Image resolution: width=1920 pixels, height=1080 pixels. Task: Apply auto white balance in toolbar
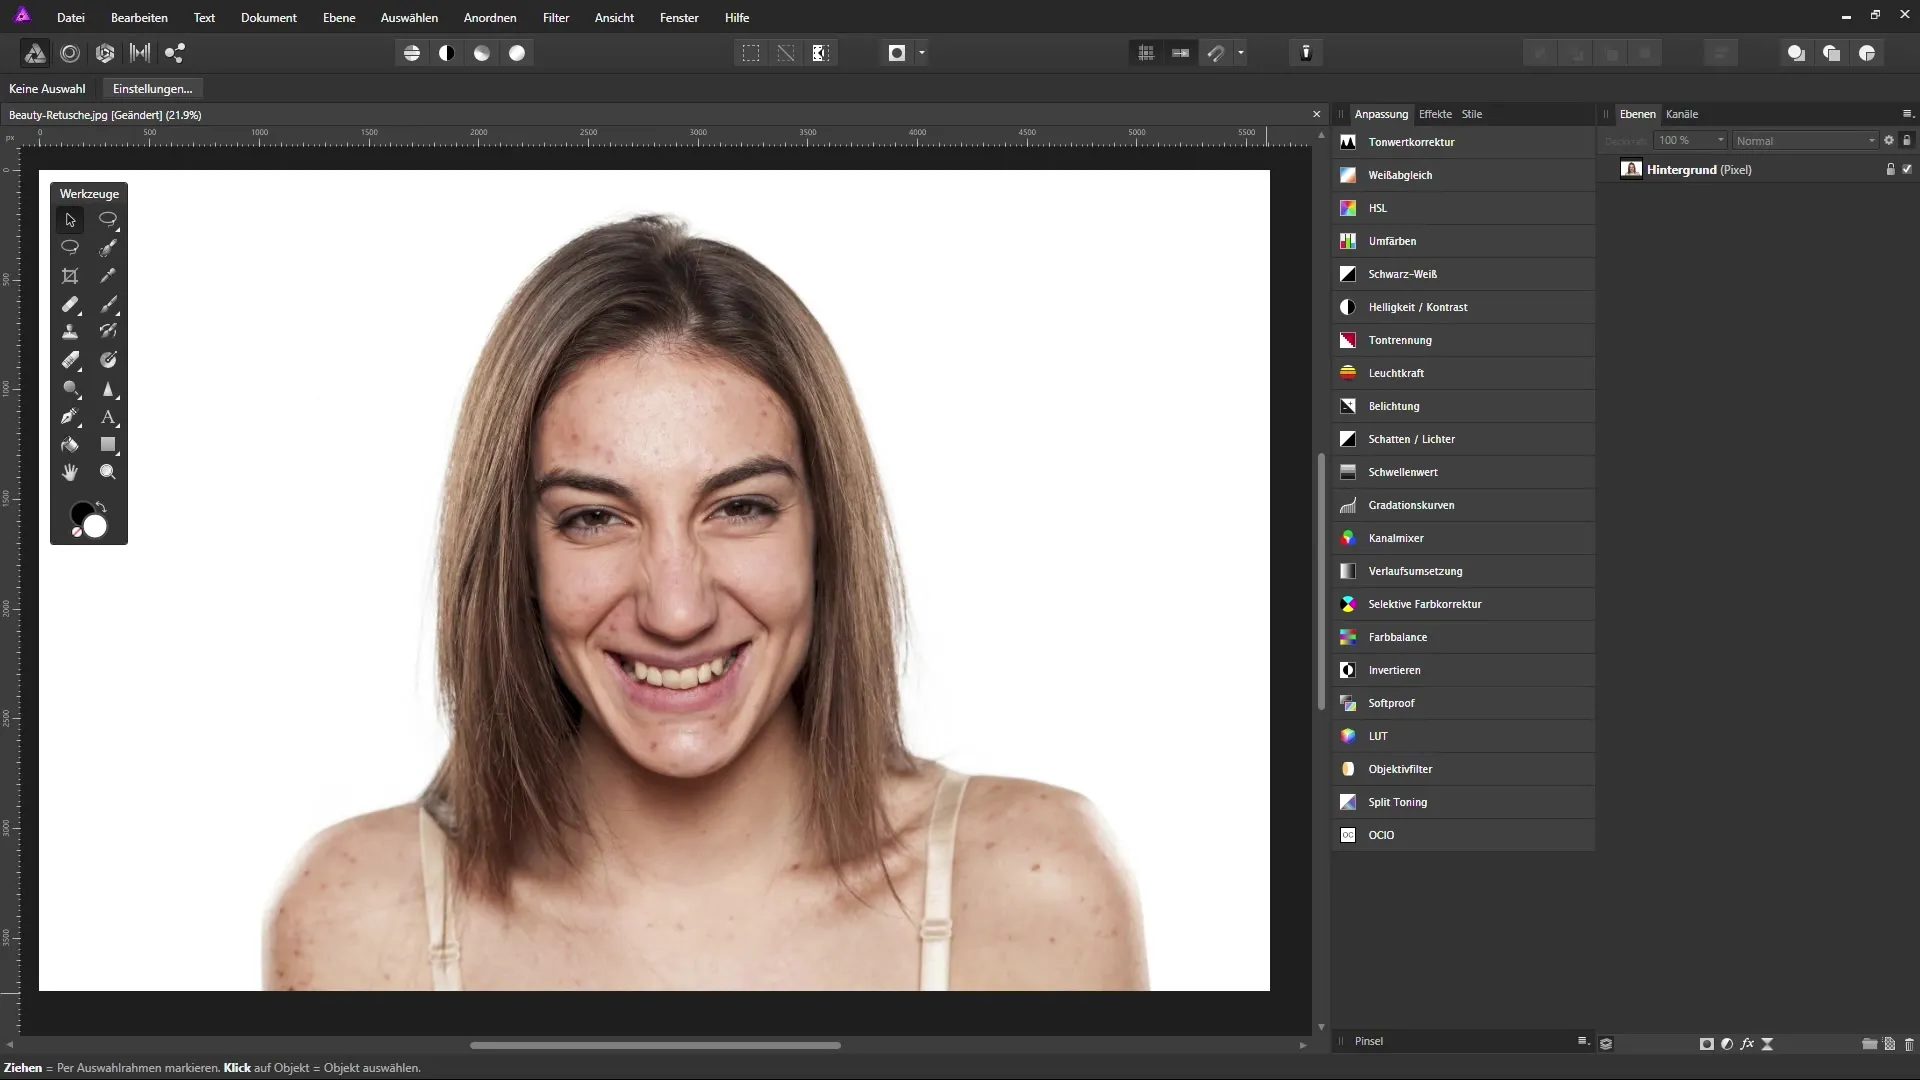(517, 53)
